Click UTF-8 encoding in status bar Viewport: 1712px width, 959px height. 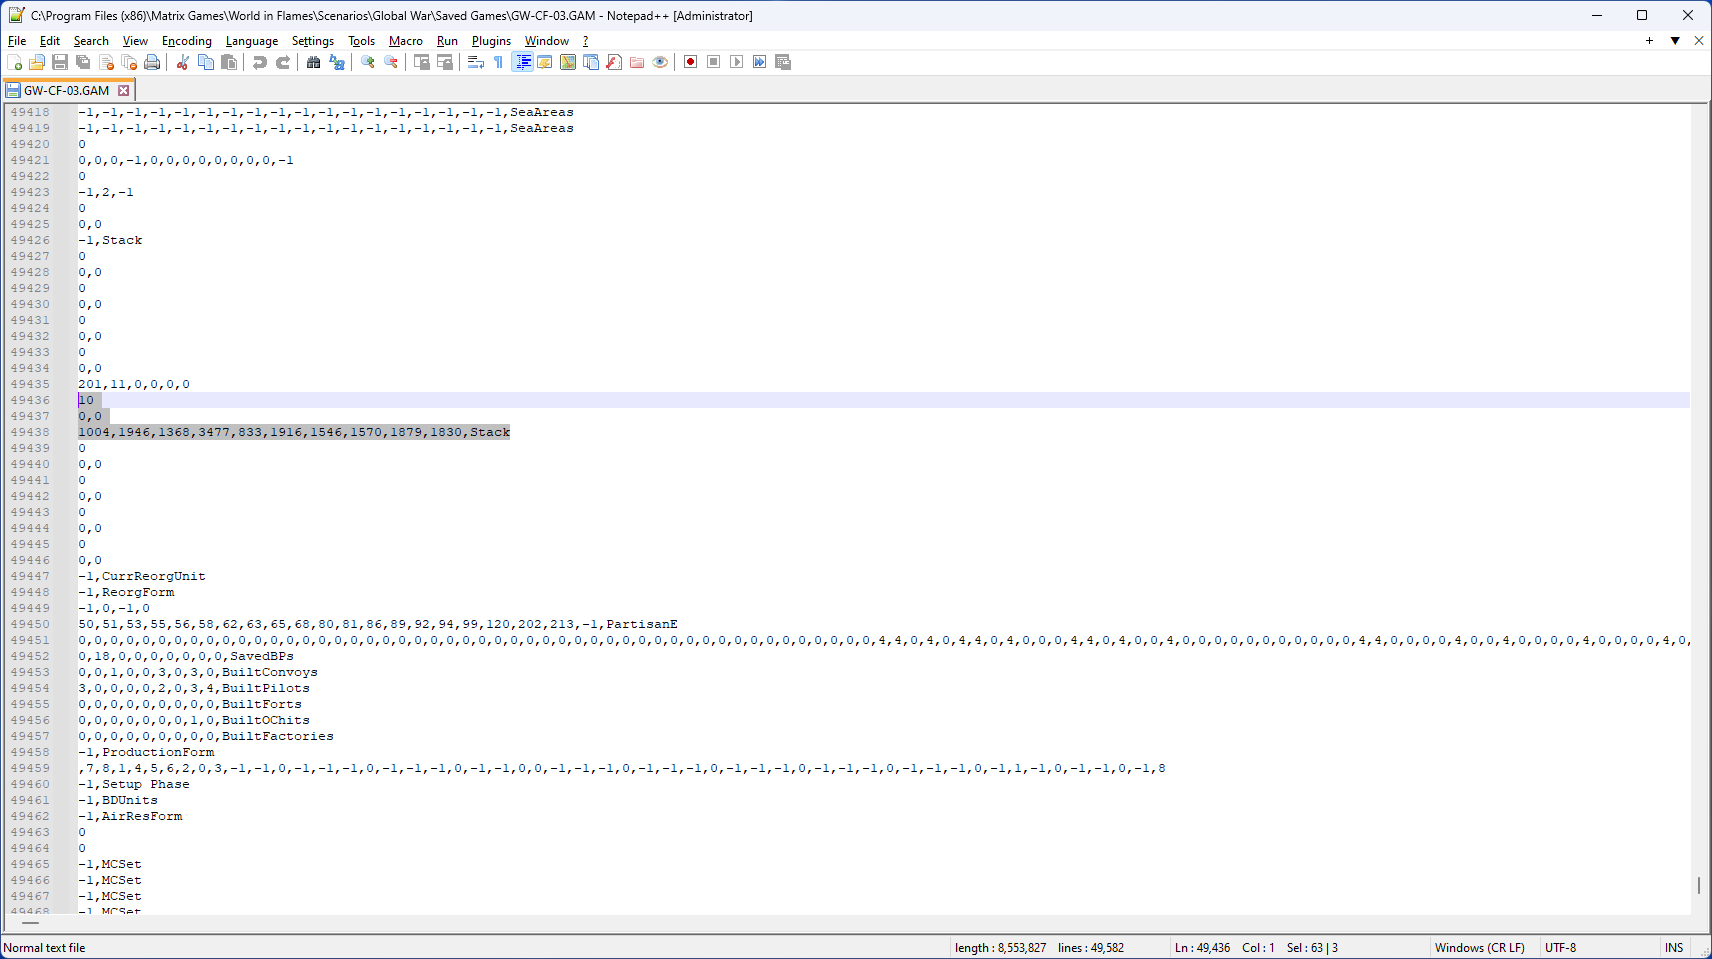(1558, 947)
